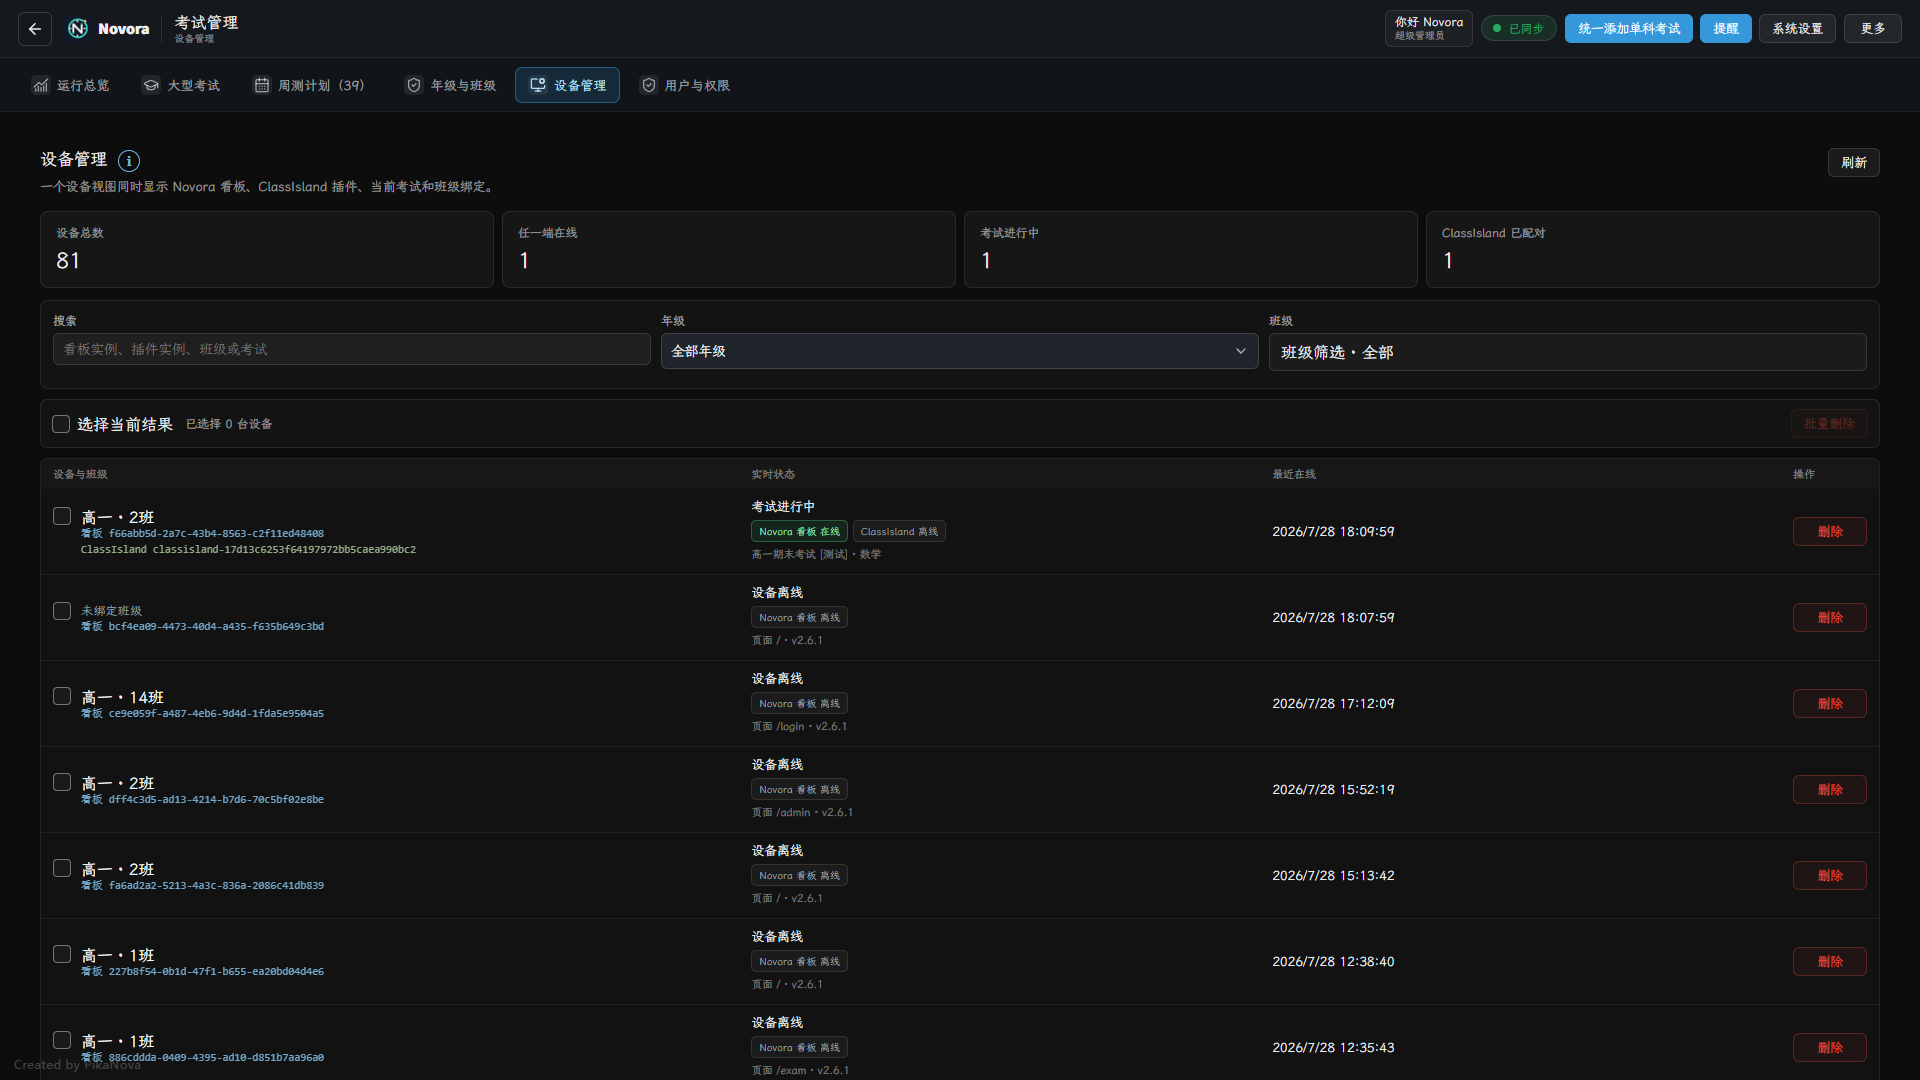
Task: Click the 运行总览 chart icon
Action: coord(41,86)
